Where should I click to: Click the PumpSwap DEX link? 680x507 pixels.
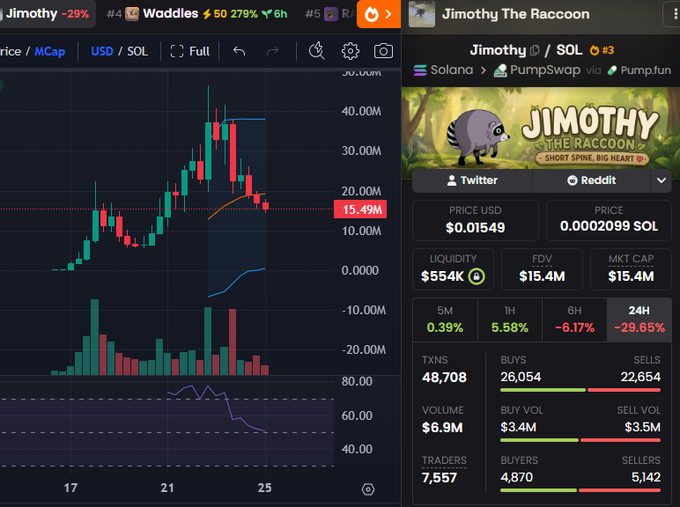(x=537, y=70)
